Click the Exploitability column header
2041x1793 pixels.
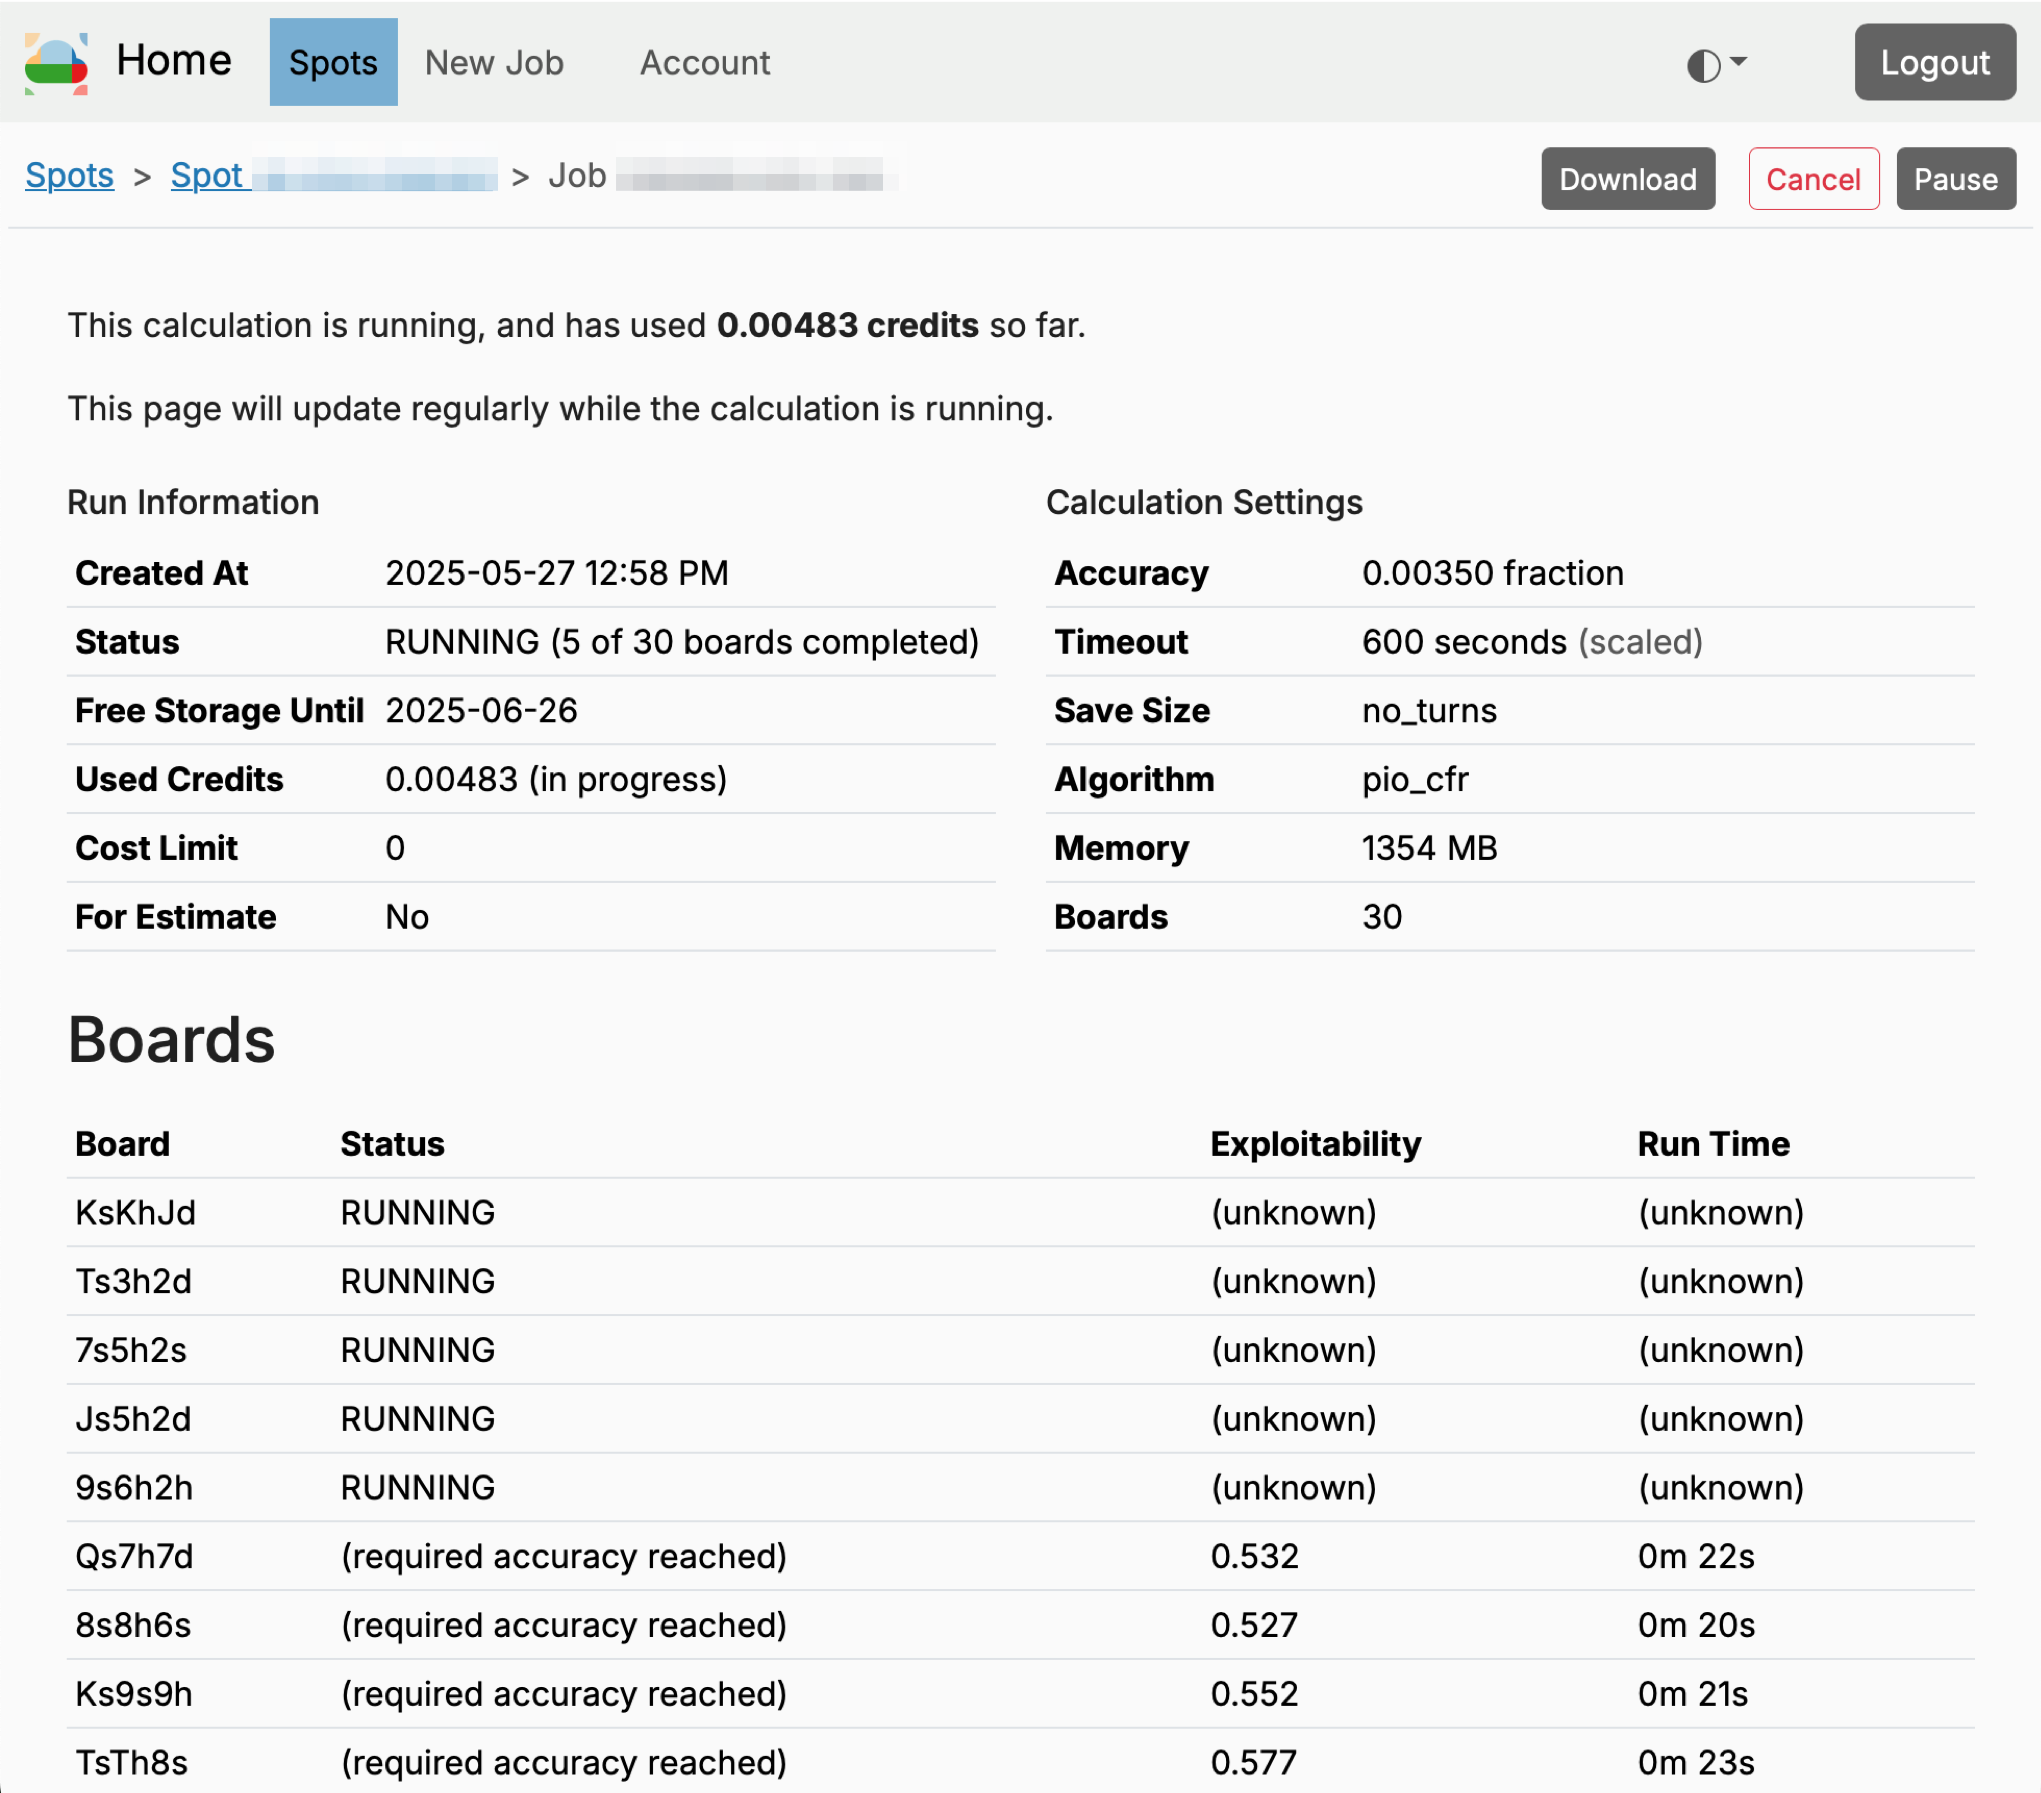point(1315,1144)
